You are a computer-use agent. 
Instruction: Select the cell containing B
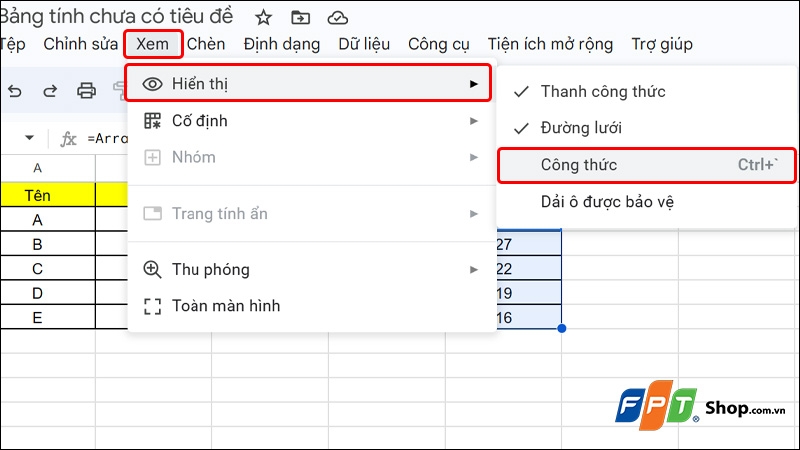pyautogui.click(x=48, y=244)
